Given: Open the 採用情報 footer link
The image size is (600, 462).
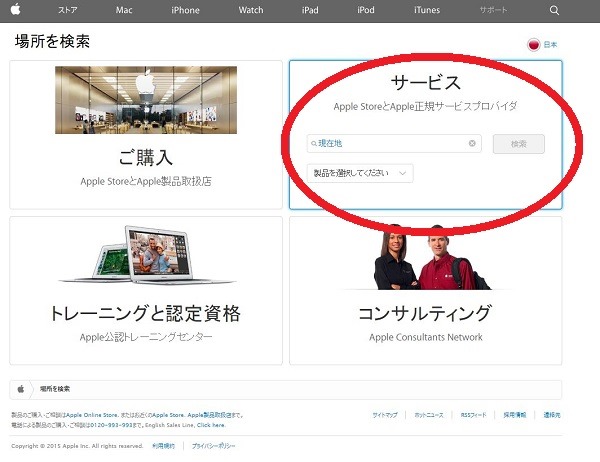Looking at the screenshot, I should pos(515,415).
